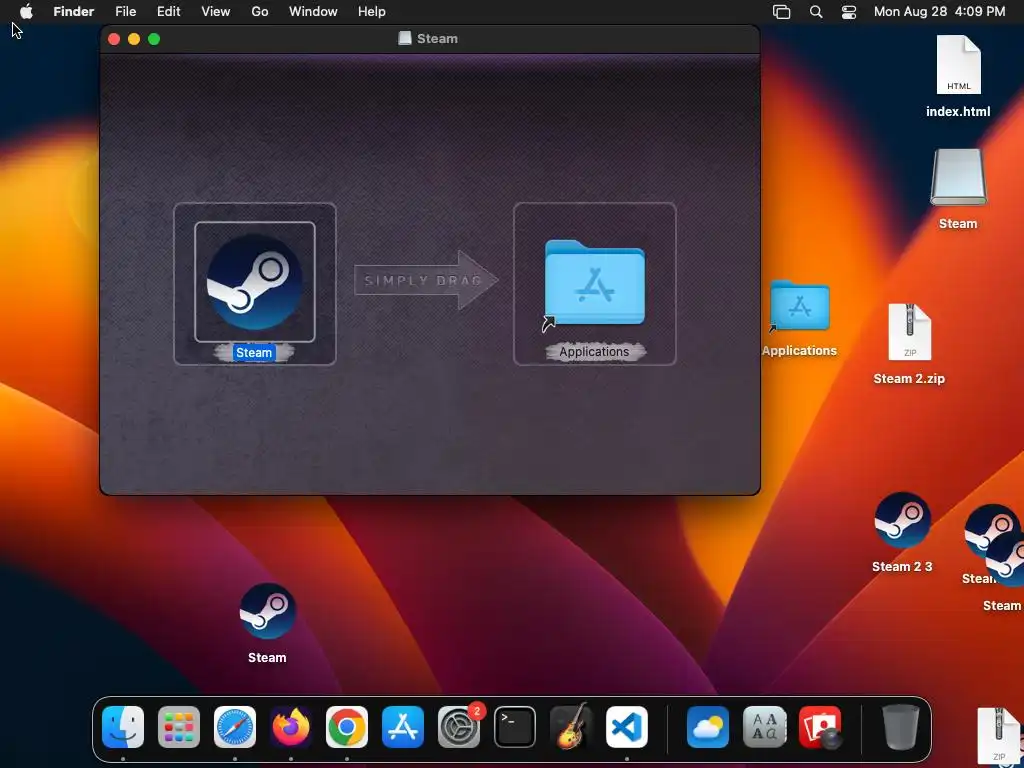Screen dimensions: 1024x768
Task: Open the Go menu
Action: click(x=260, y=12)
